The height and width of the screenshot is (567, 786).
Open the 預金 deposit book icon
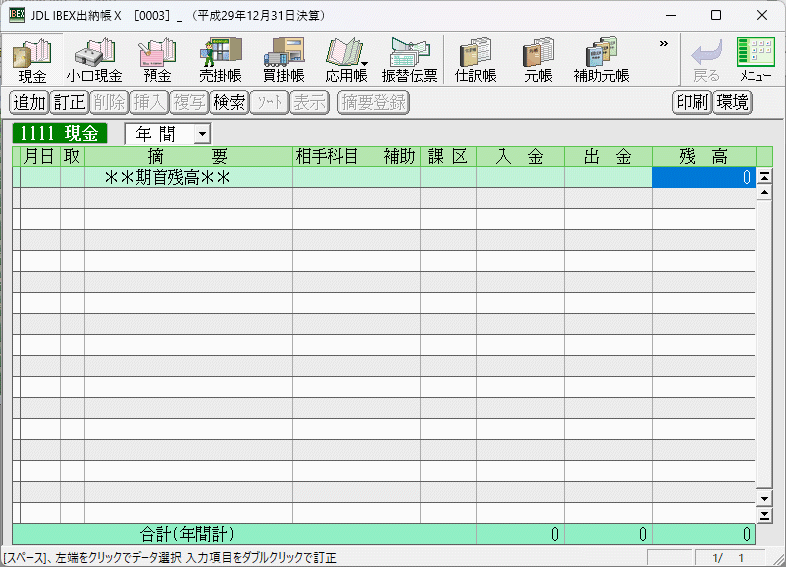tap(157, 60)
